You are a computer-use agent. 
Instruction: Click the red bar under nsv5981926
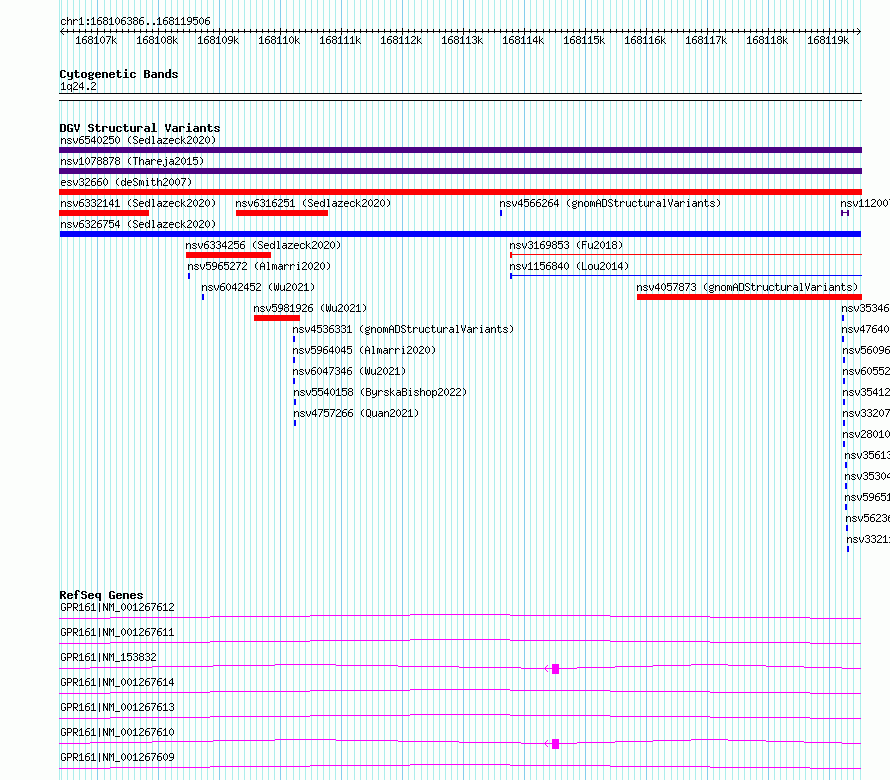pyautogui.click(x=277, y=318)
